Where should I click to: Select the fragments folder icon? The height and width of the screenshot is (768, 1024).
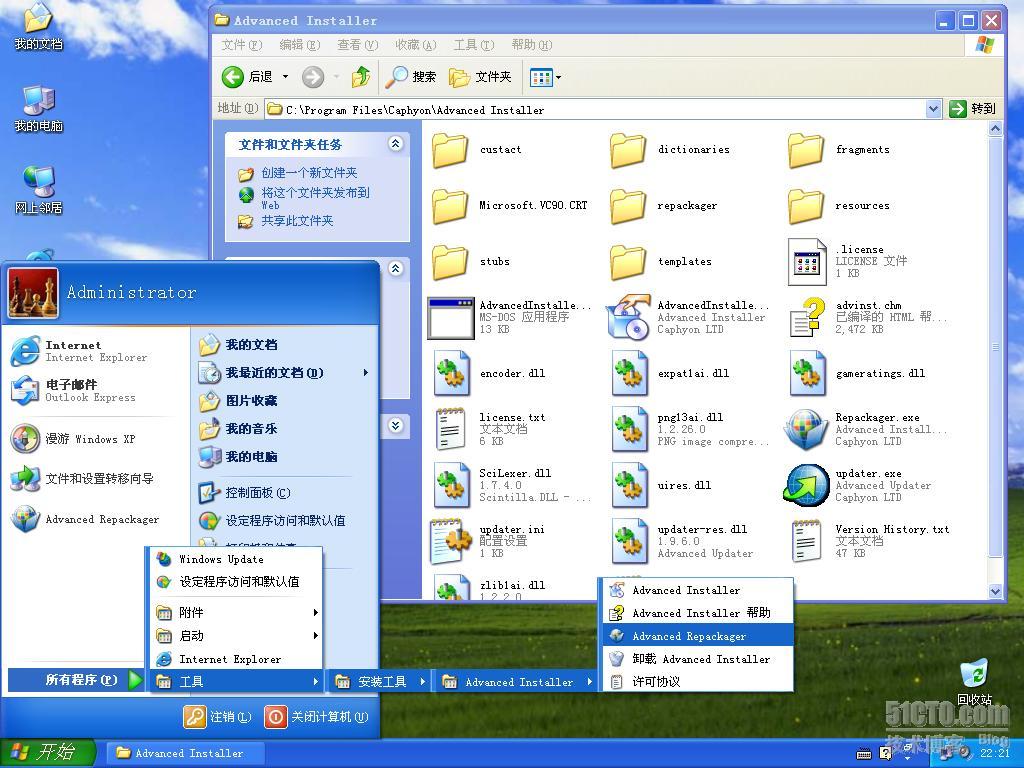pyautogui.click(x=807, y=150)
